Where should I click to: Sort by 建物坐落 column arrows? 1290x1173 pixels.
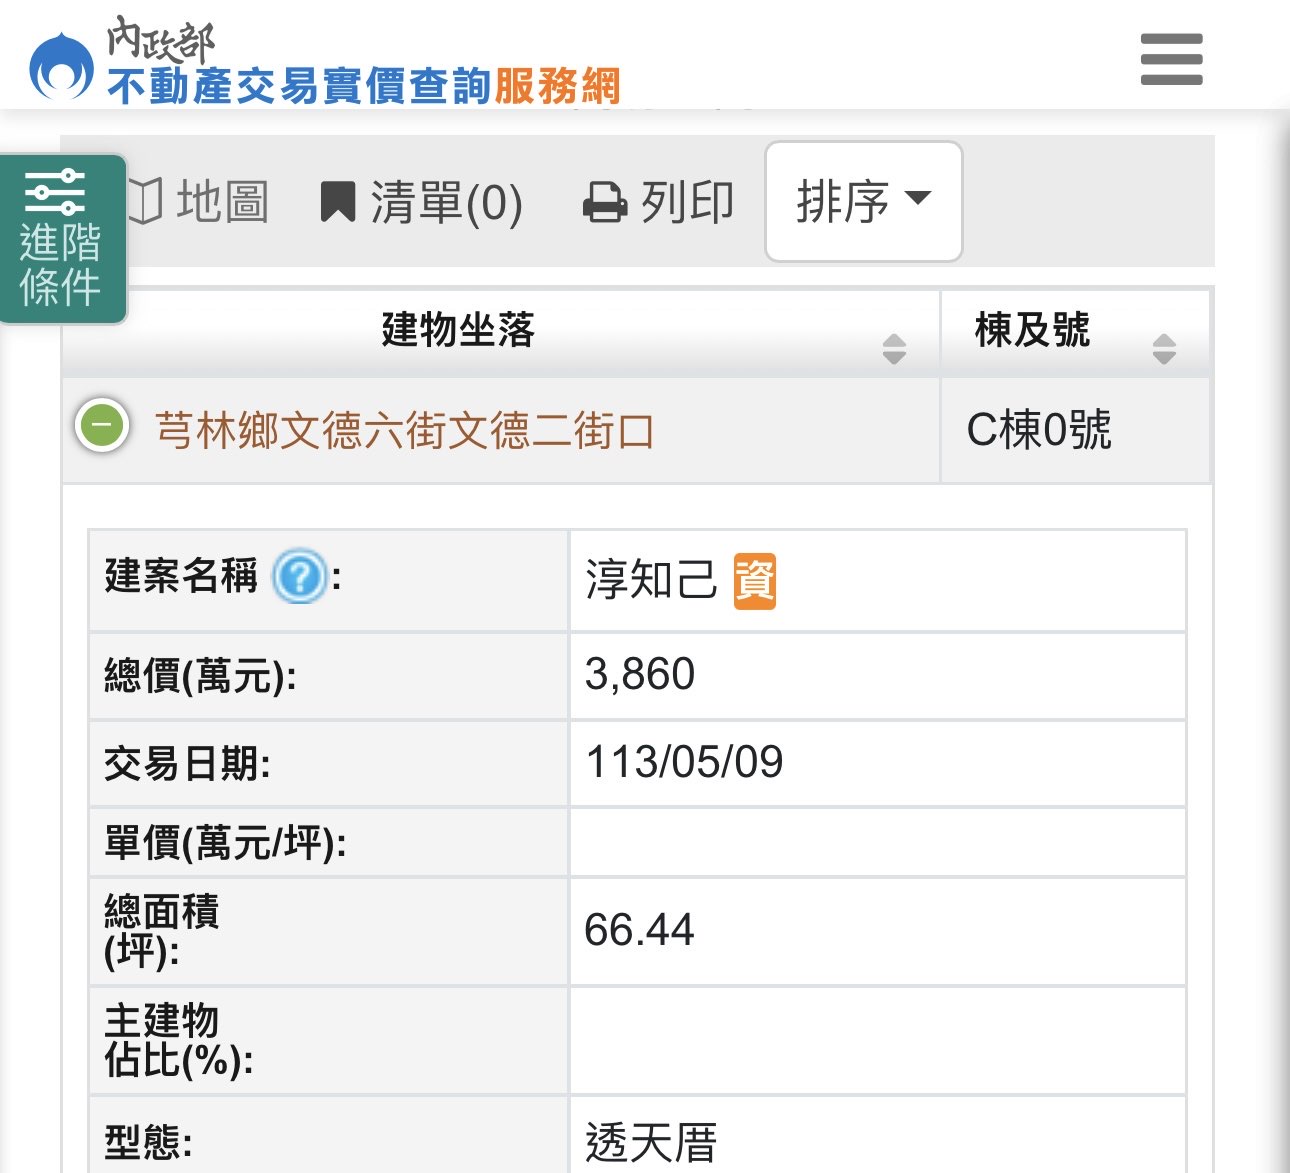(x=894, y=349)
